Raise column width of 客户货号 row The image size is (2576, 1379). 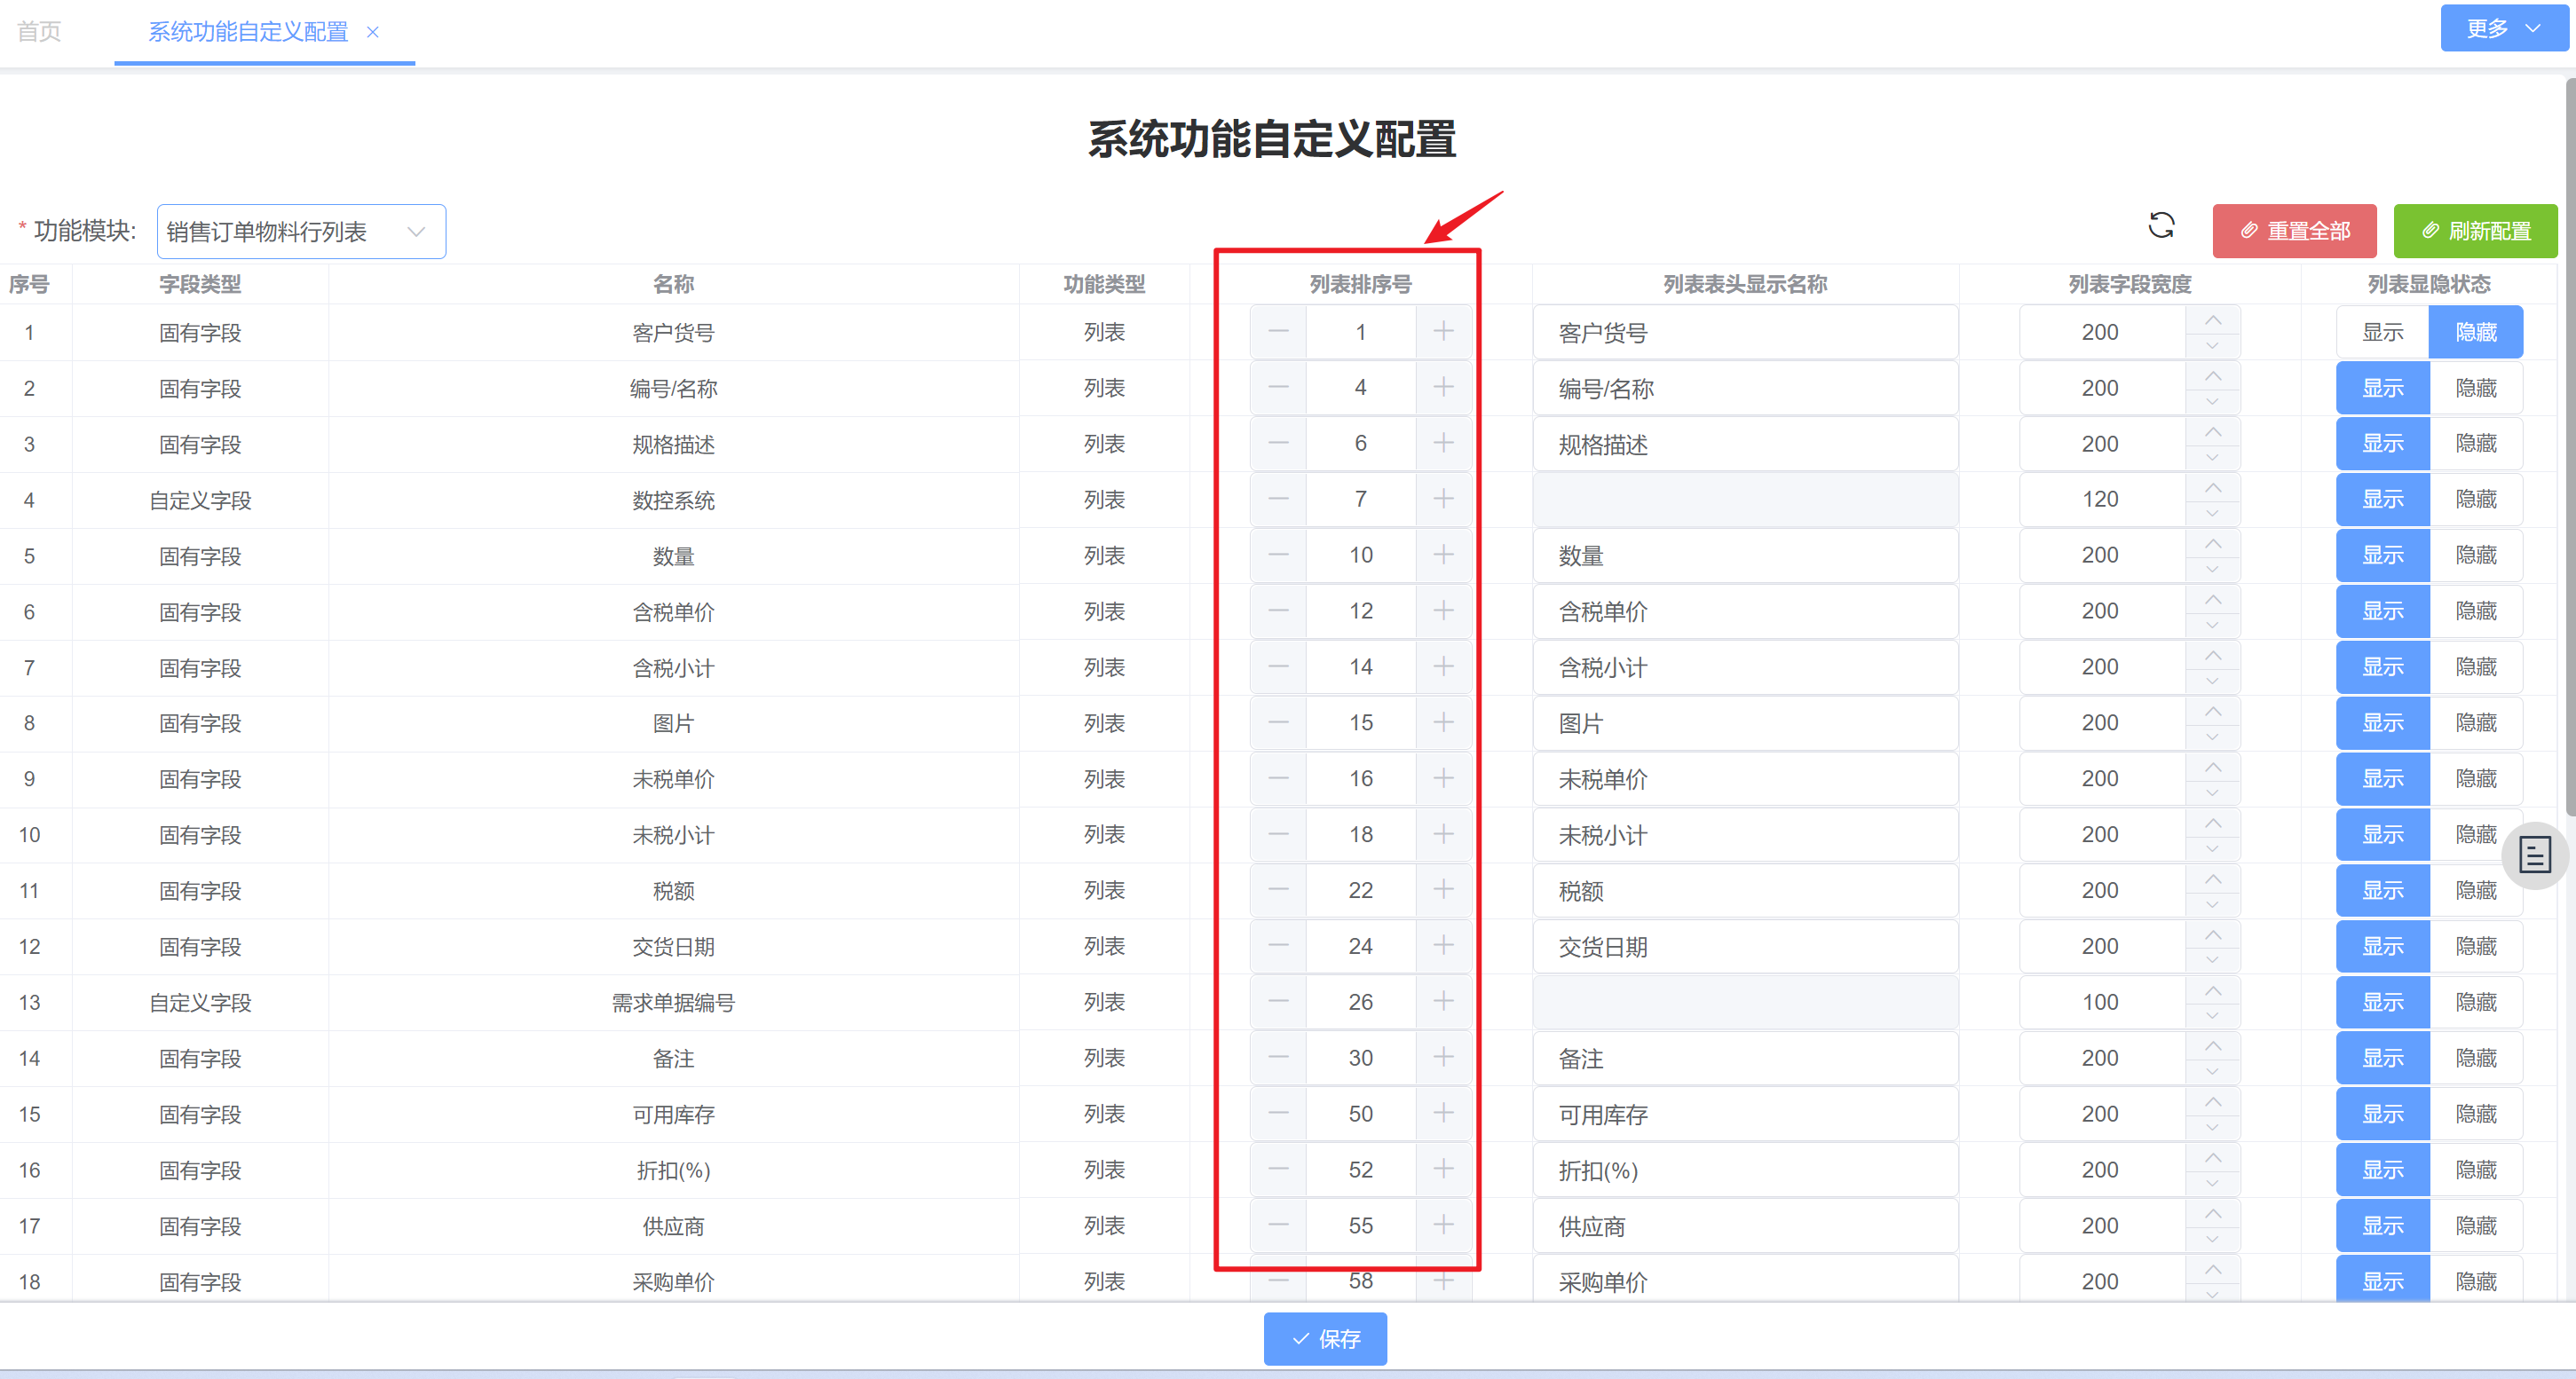click(x=2212, y=320)
